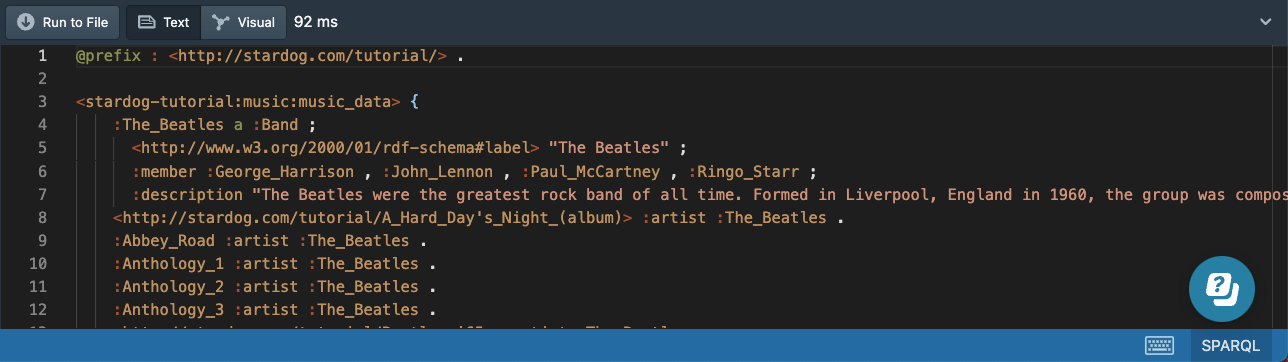Click the download arrow icon in Run to File
The image size is (1288, 362).
26,22
